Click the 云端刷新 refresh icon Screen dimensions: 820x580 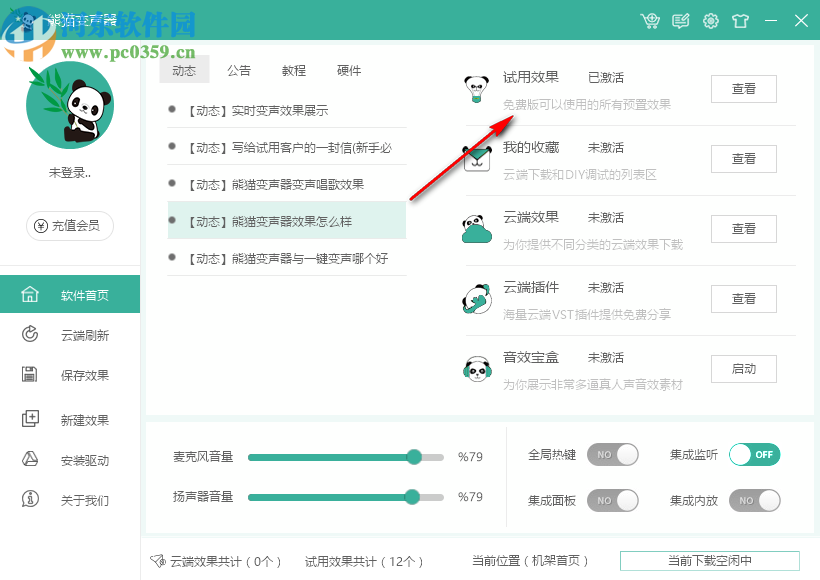point(30,334)
